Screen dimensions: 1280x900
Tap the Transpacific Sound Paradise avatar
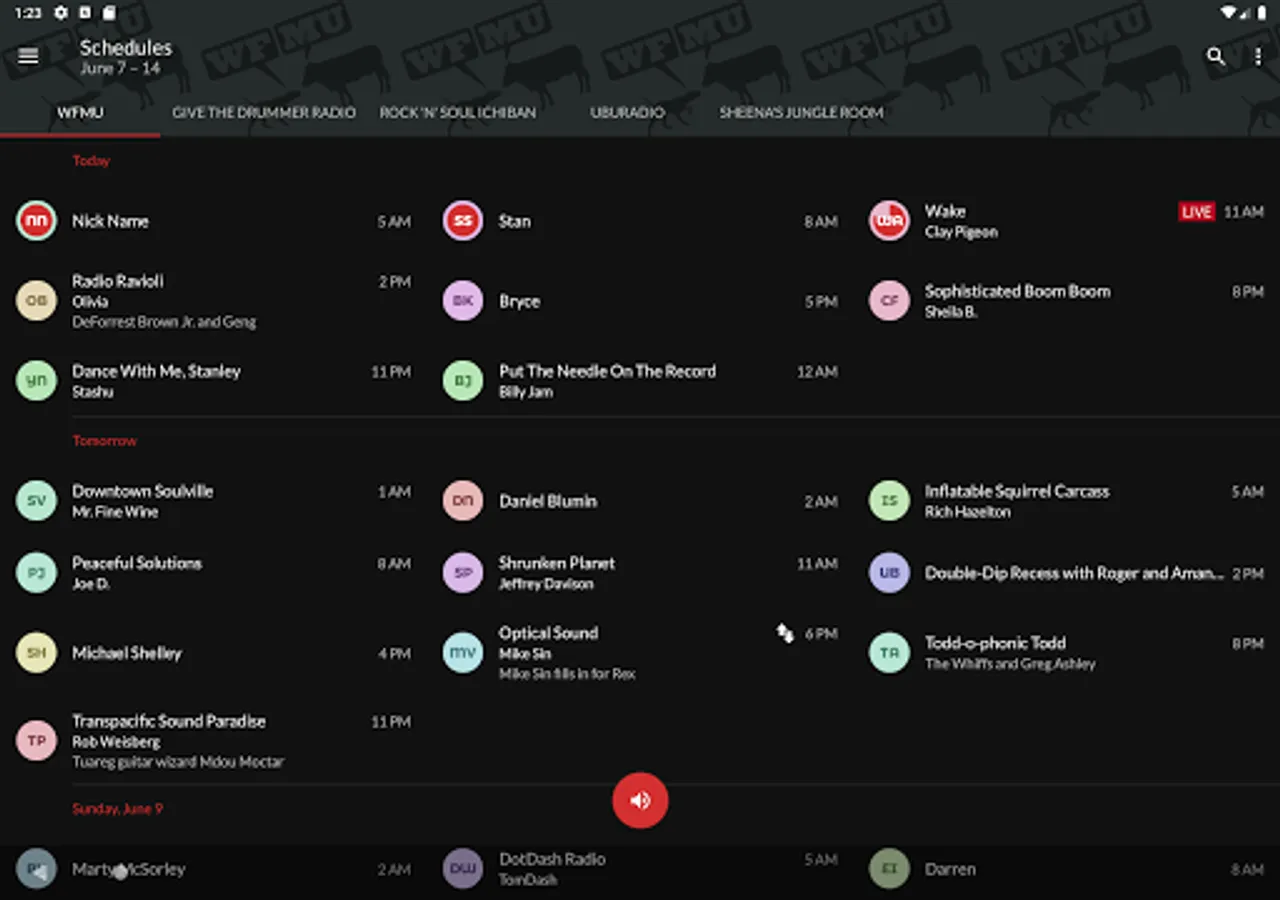click(x=37, y=741)
